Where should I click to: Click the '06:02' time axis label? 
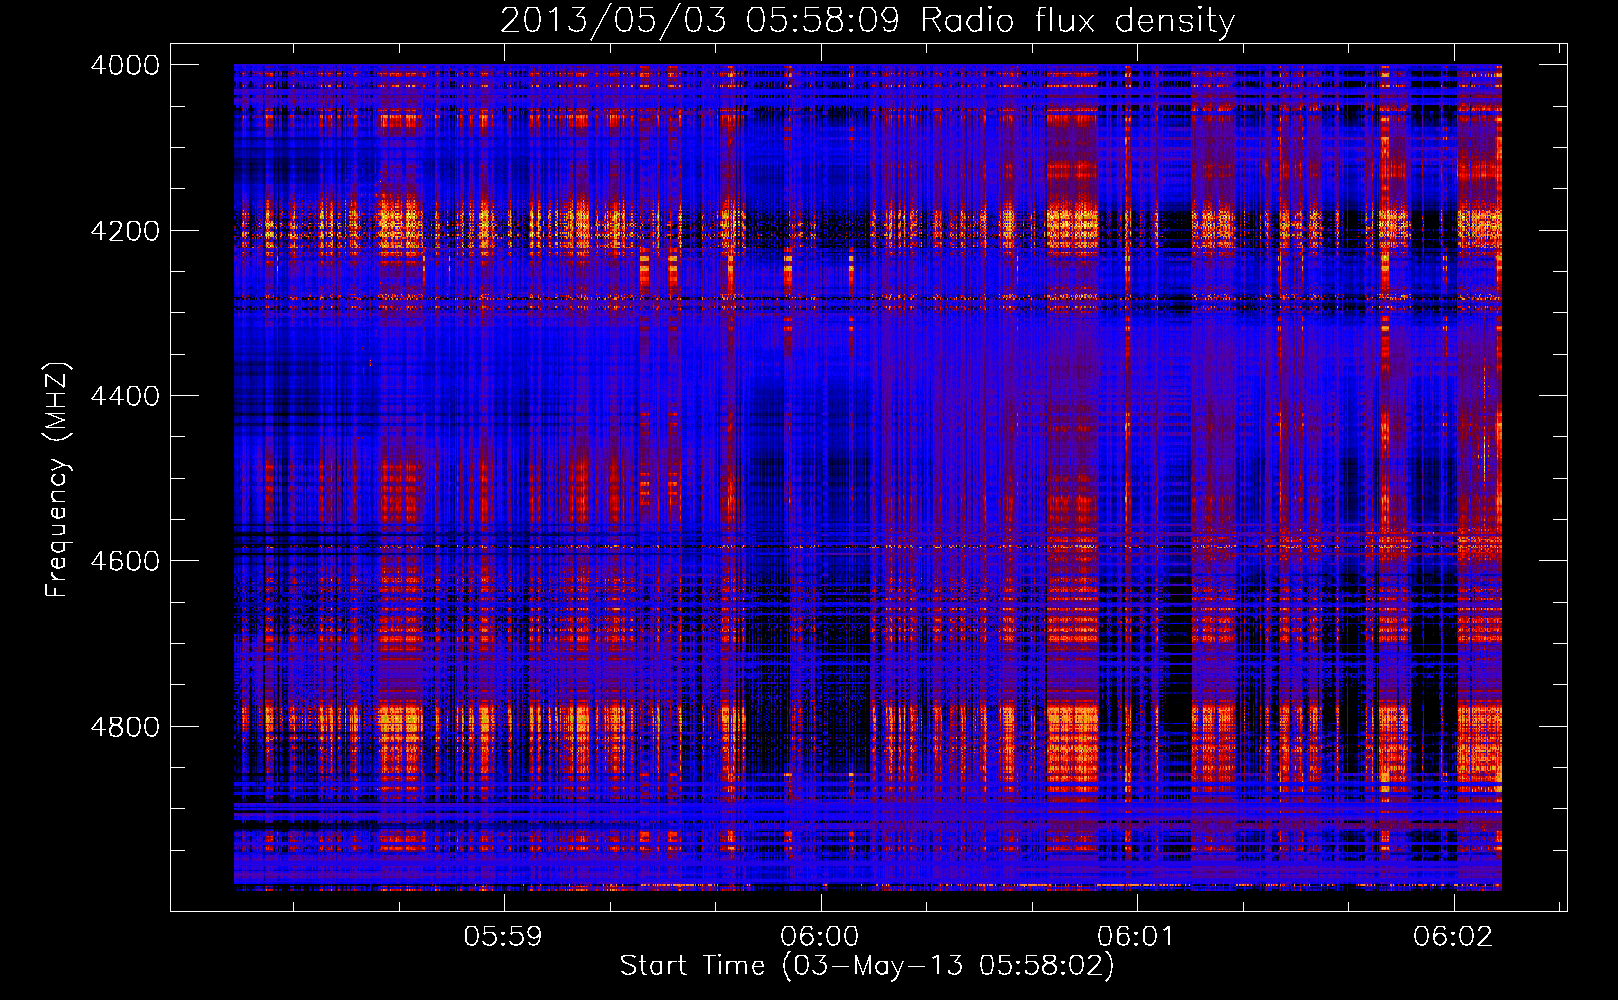click(x=1452, y=936)
